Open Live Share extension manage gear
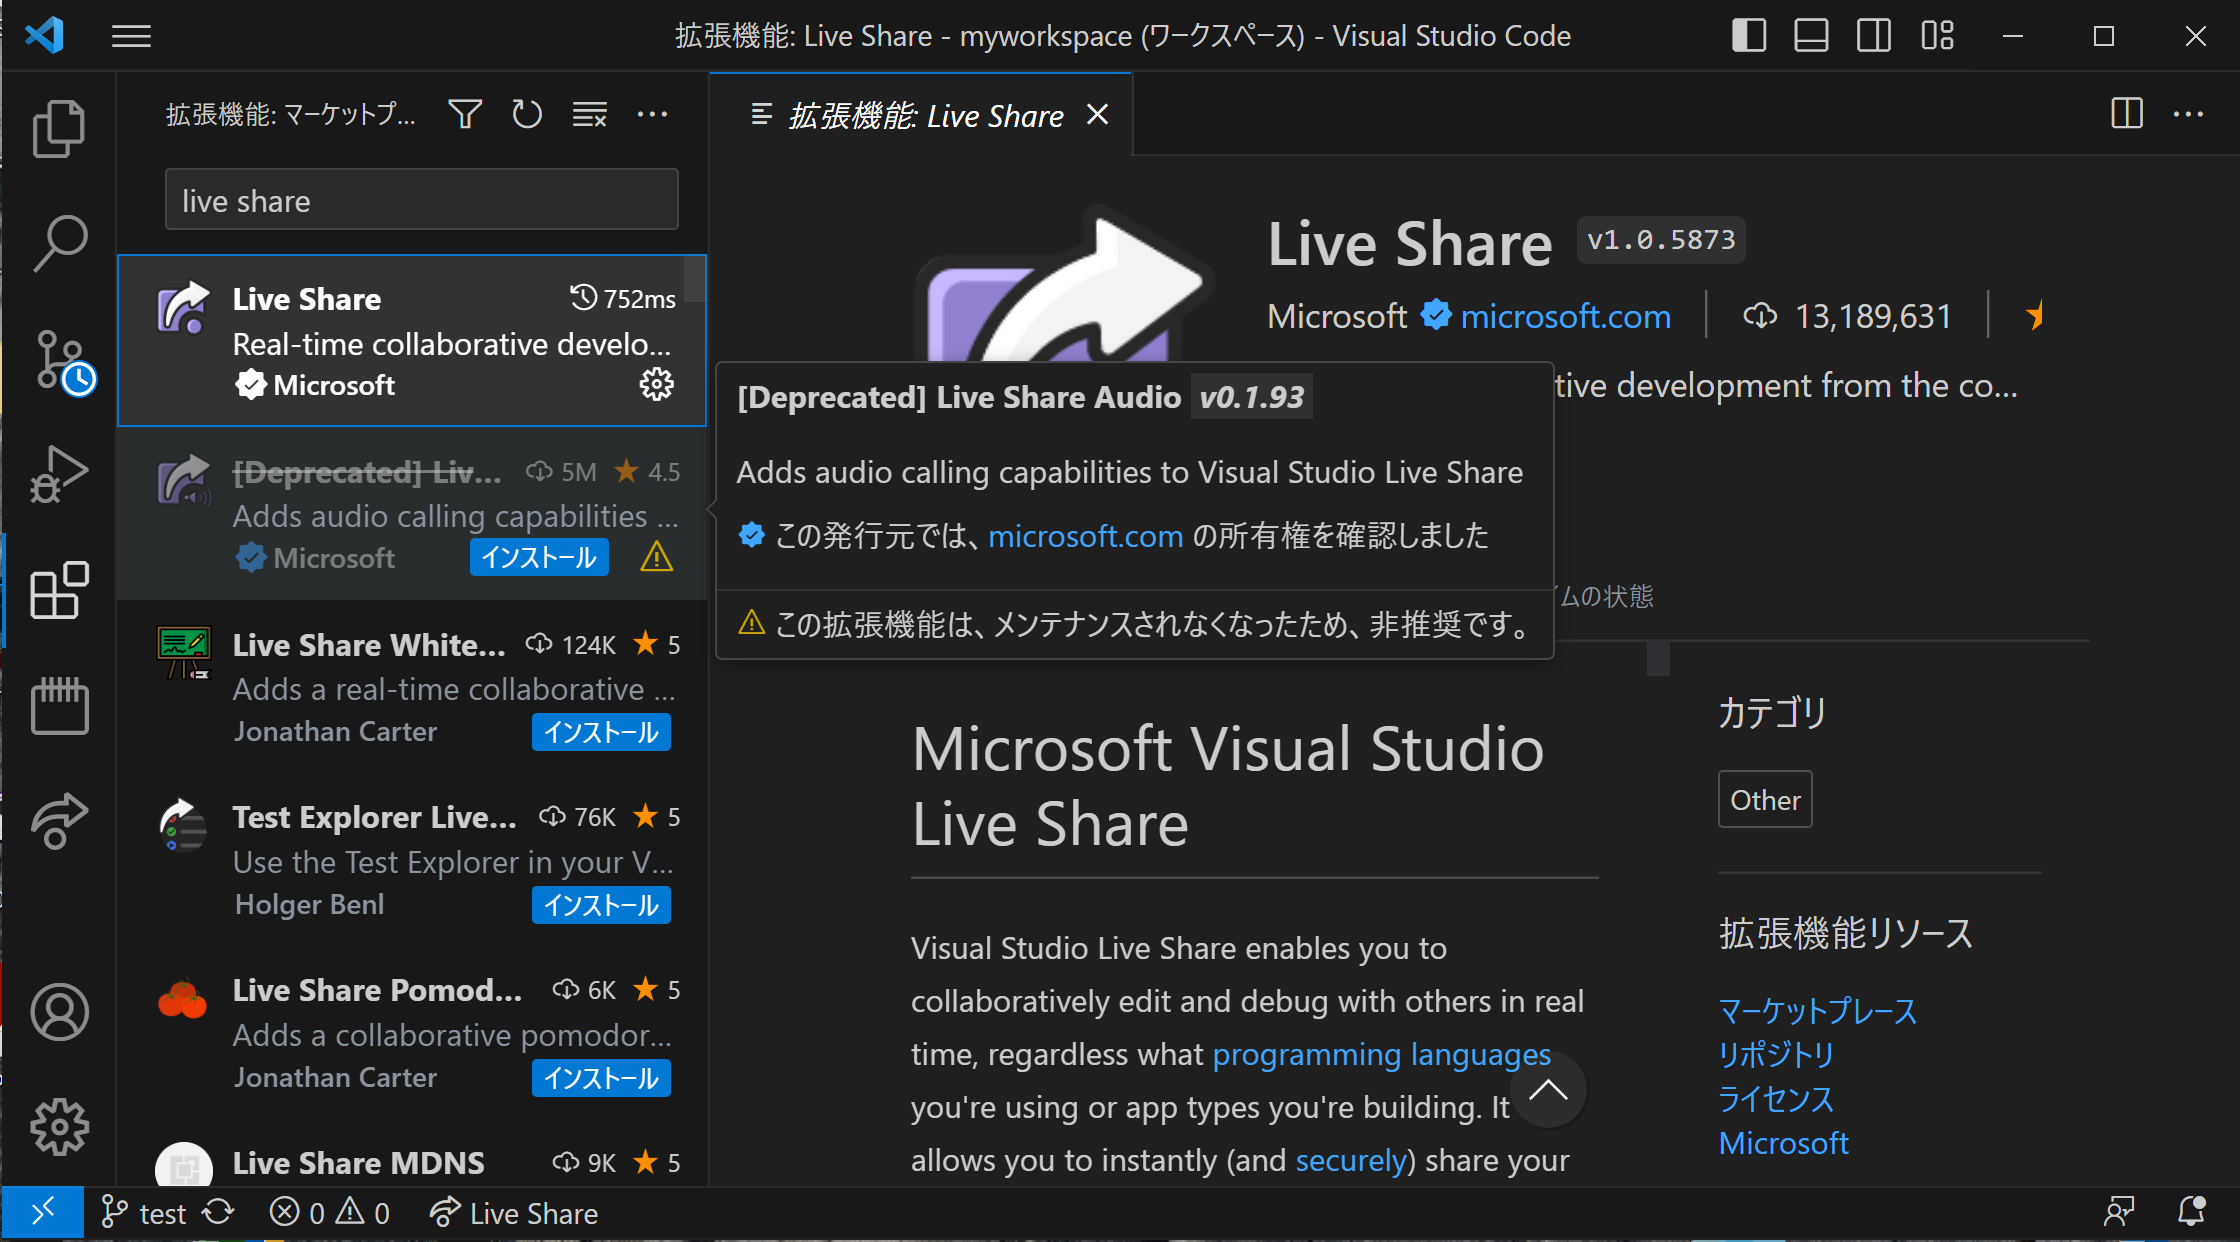This screenshot has width=2240, height=1242. tap(657, 385)
